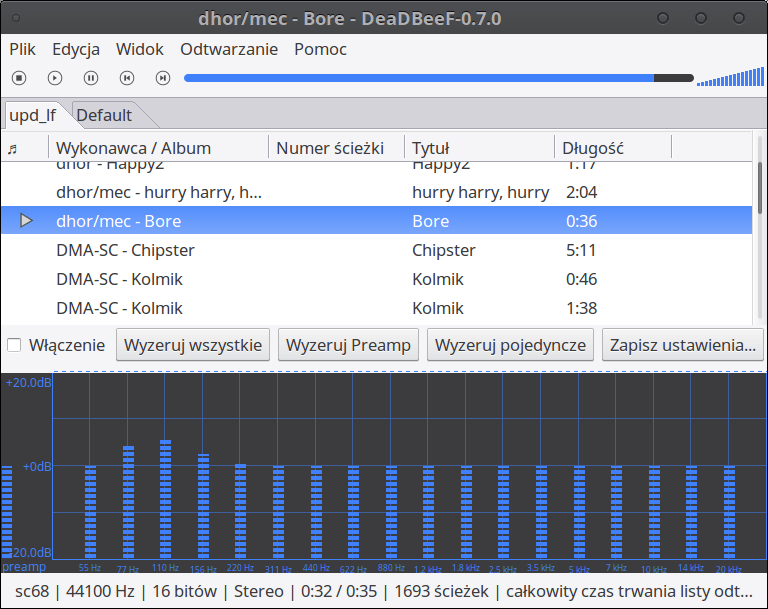768x609 pixels.
Task: Adjust the 77 Hz equalizer band
Action: tap(128, 502)
